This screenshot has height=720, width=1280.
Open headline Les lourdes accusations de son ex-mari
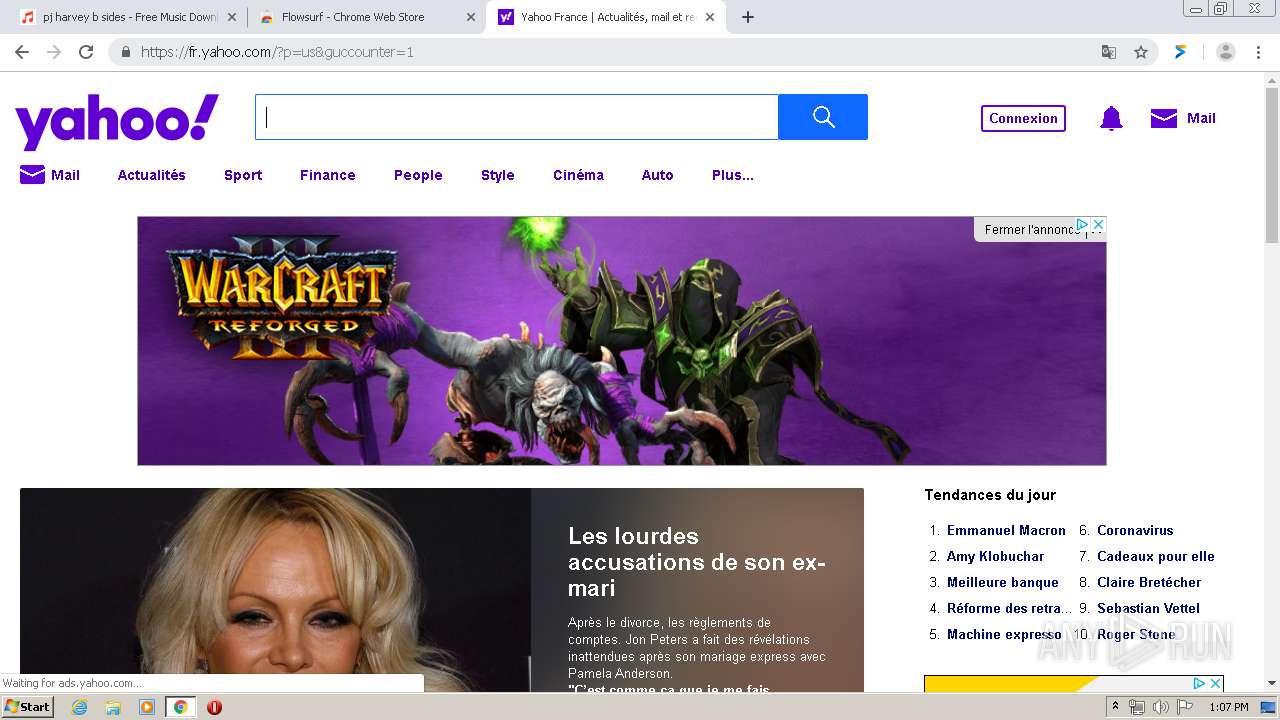(697, 562)
